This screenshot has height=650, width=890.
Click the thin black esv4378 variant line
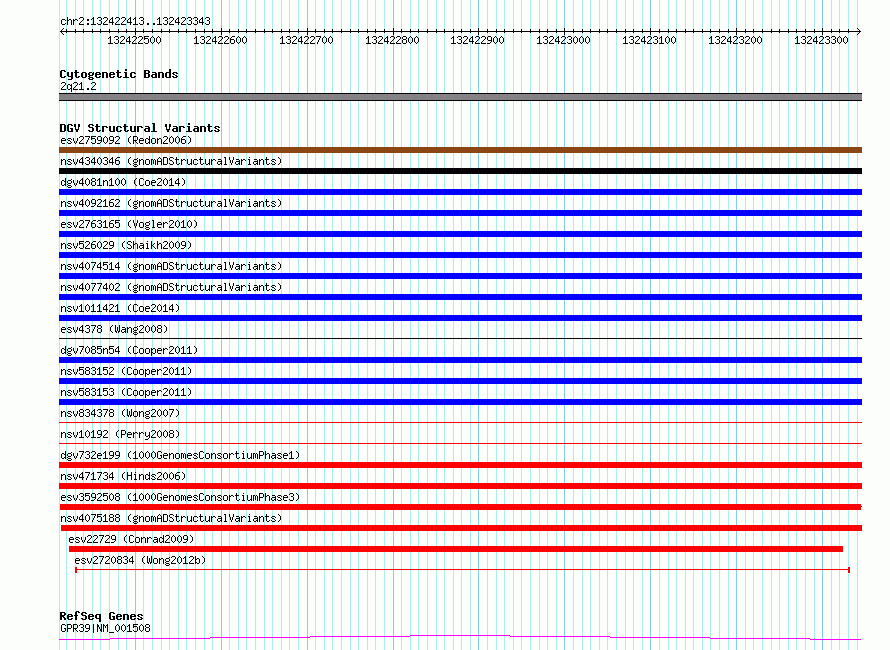[460, 339]
